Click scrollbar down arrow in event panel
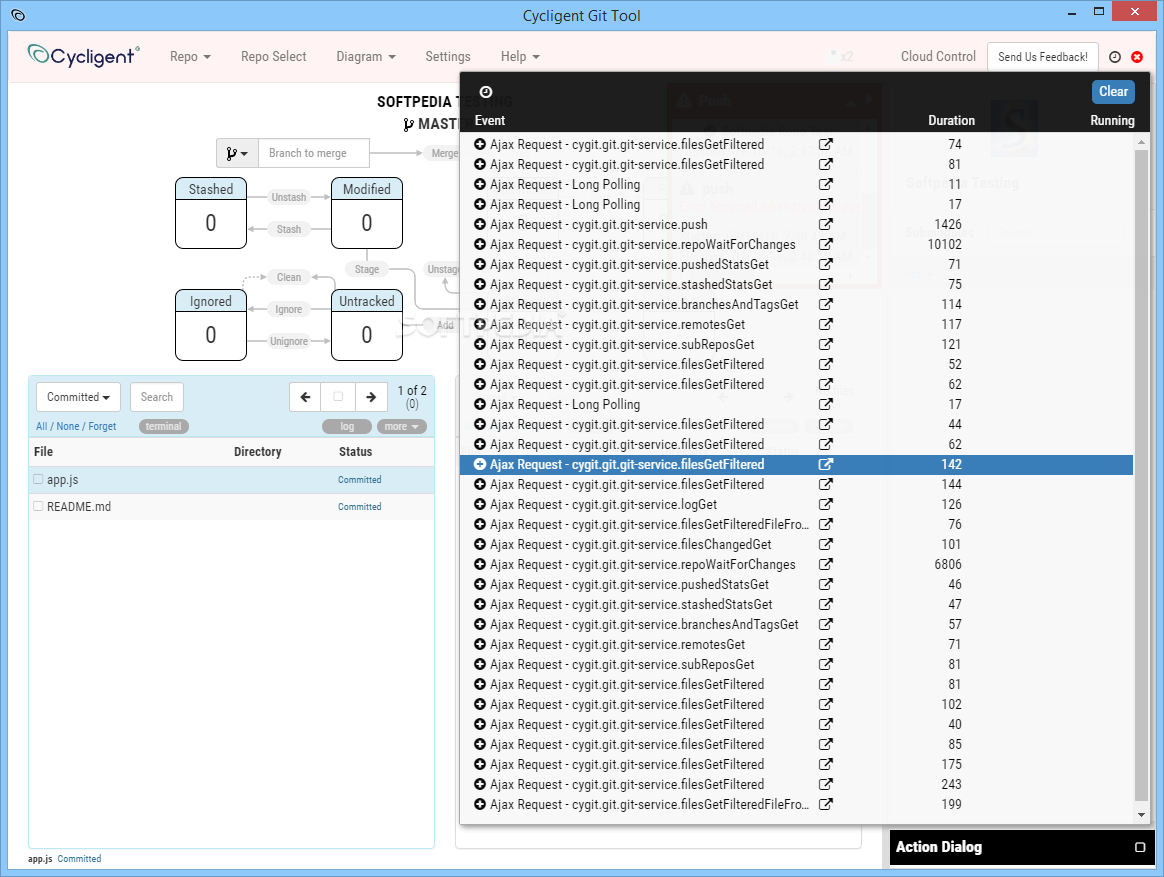Image resolution: width=1164 pixels, height=877 pixels. pyautogui.click(x=1142, y=815)
